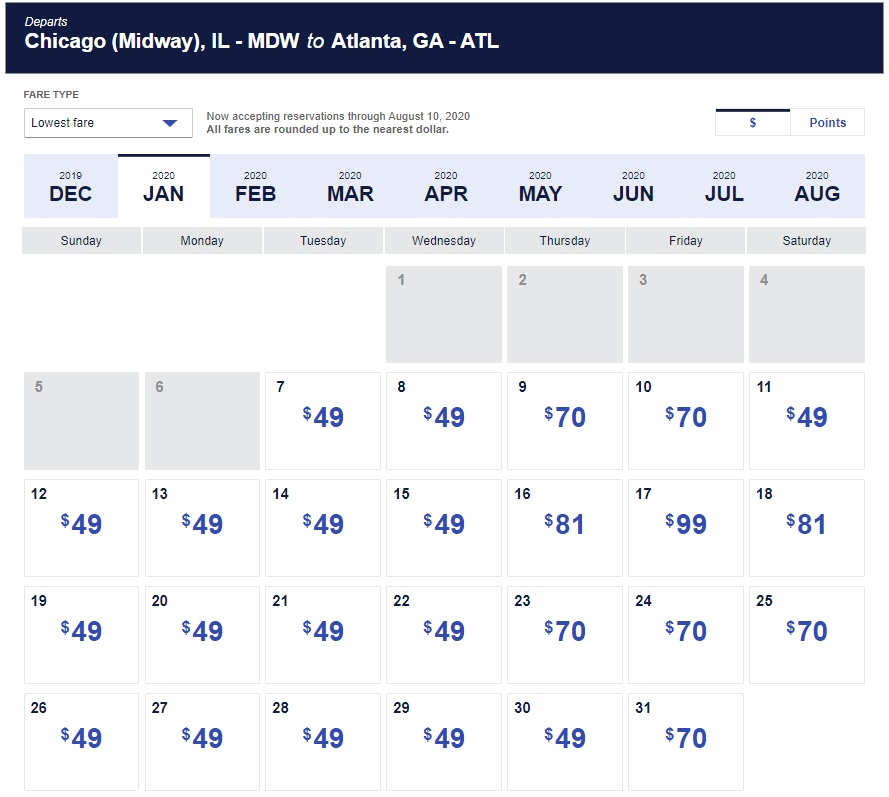
Task: Switch to the MAY 2020 tab
Action: pos(540,187)
